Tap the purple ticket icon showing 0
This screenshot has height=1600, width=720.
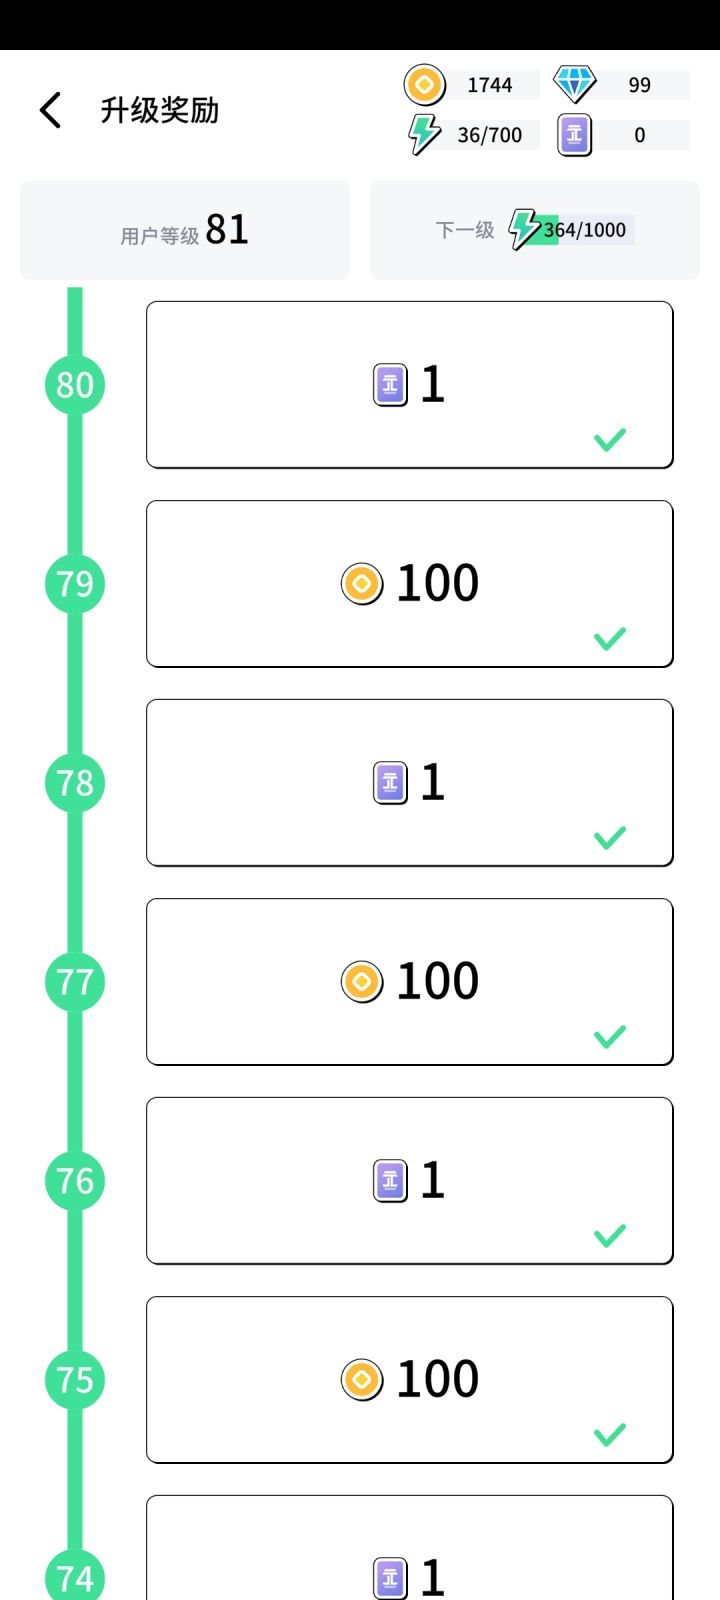pos(574,135)
